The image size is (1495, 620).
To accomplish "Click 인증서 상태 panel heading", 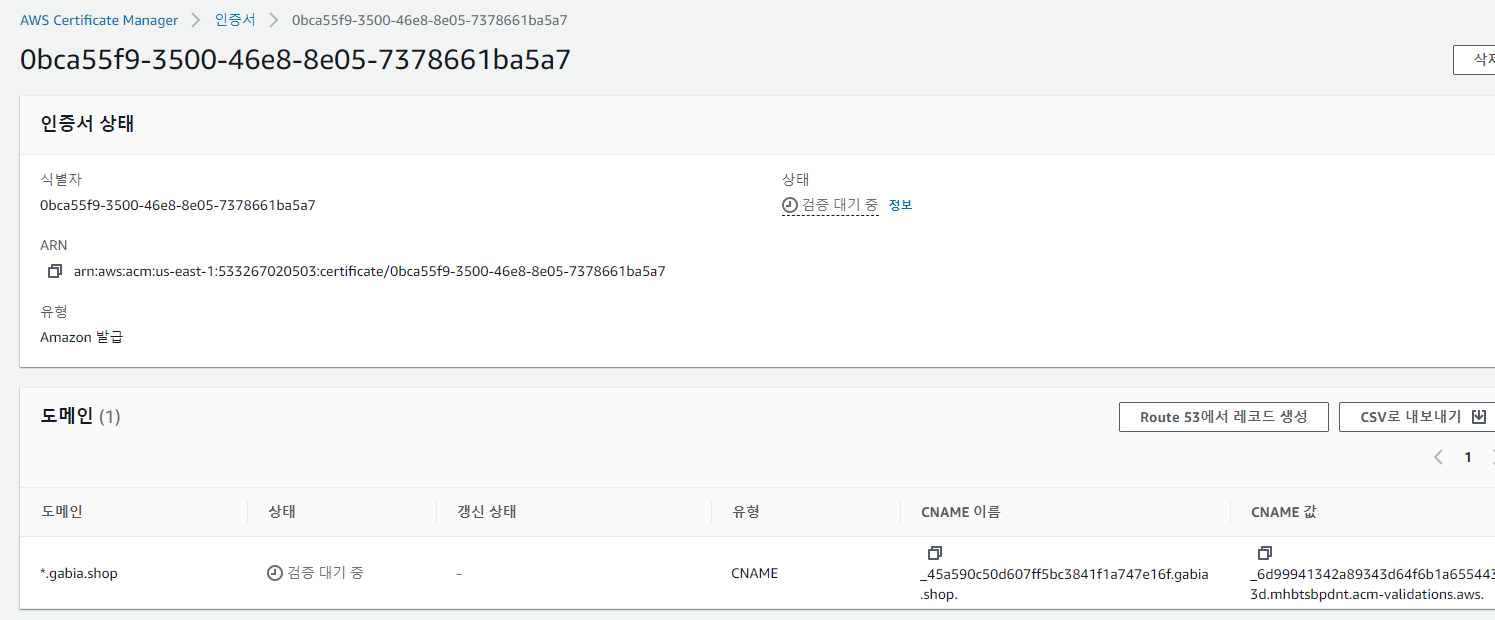I will point(88,125).
